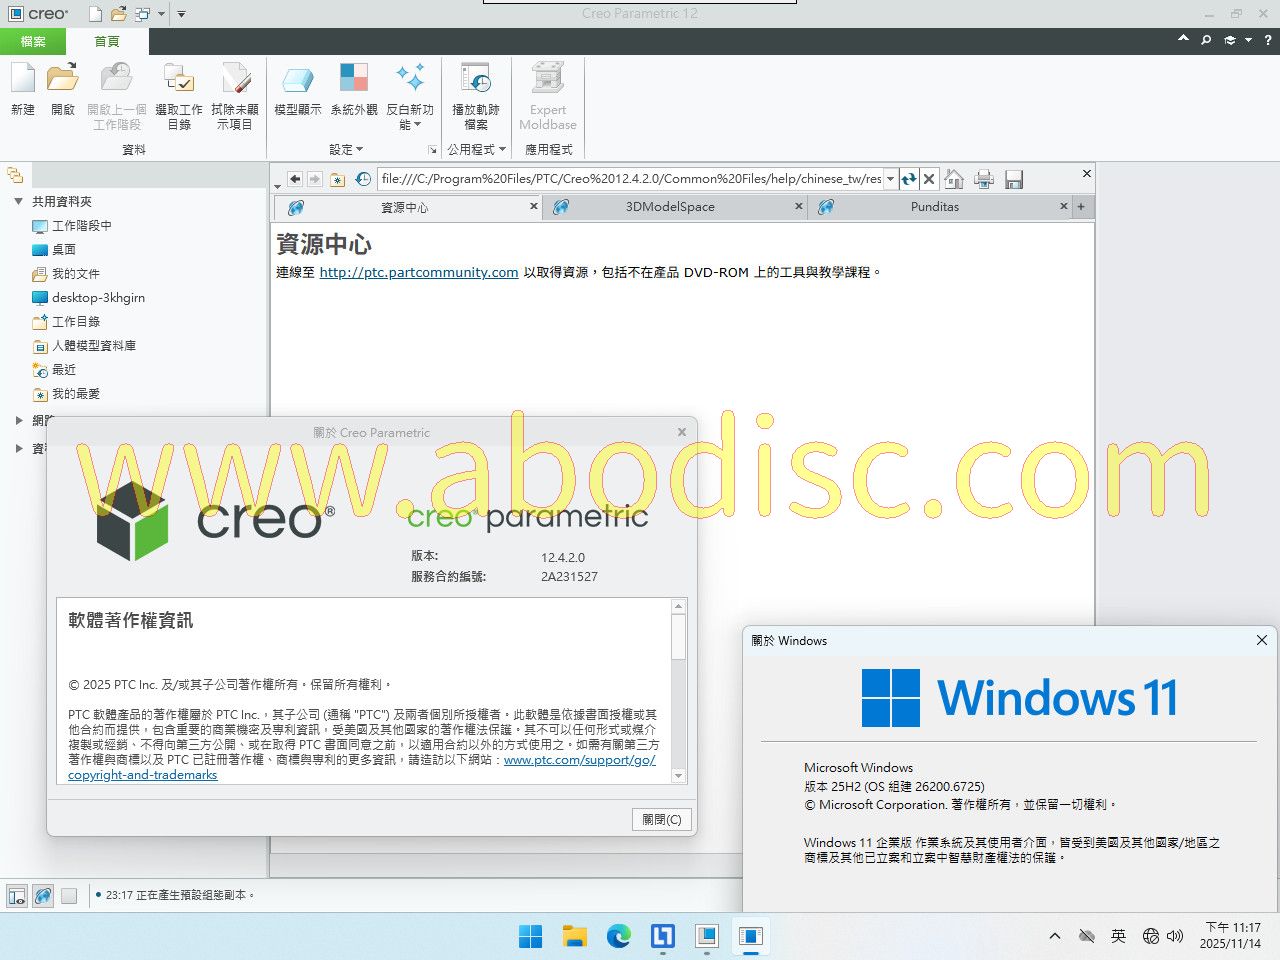
Task: Open the 檔案 file menu tab
Action: [33, 41]
